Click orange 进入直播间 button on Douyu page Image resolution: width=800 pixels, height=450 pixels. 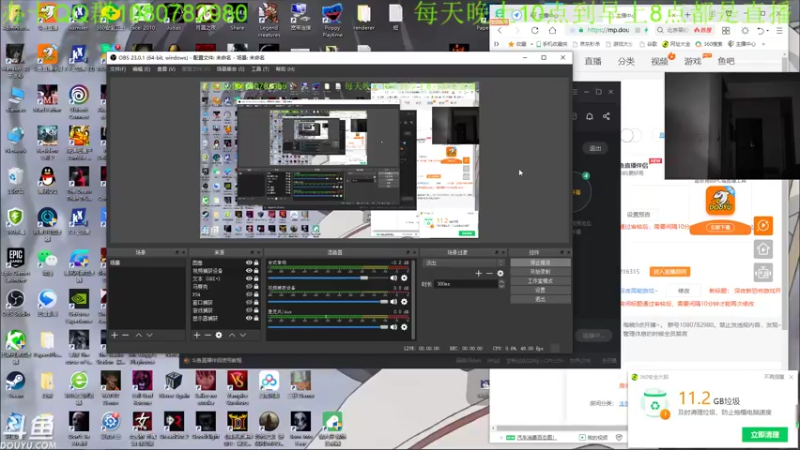669,272
